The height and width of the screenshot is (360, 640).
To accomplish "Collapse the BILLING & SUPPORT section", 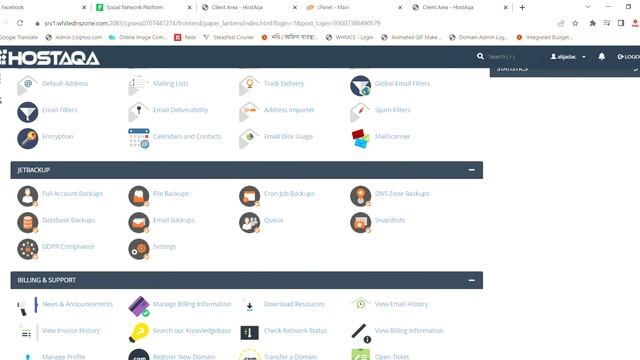I will (471, 280).
